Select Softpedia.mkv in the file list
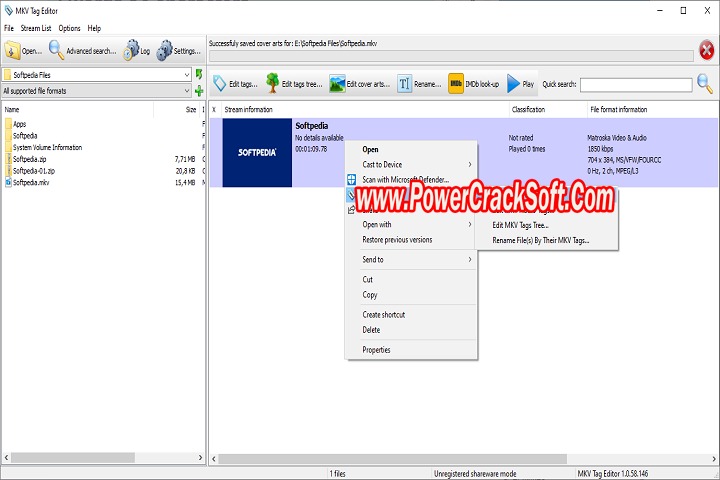This screenshot has height=480, width=720. [30, 182]
